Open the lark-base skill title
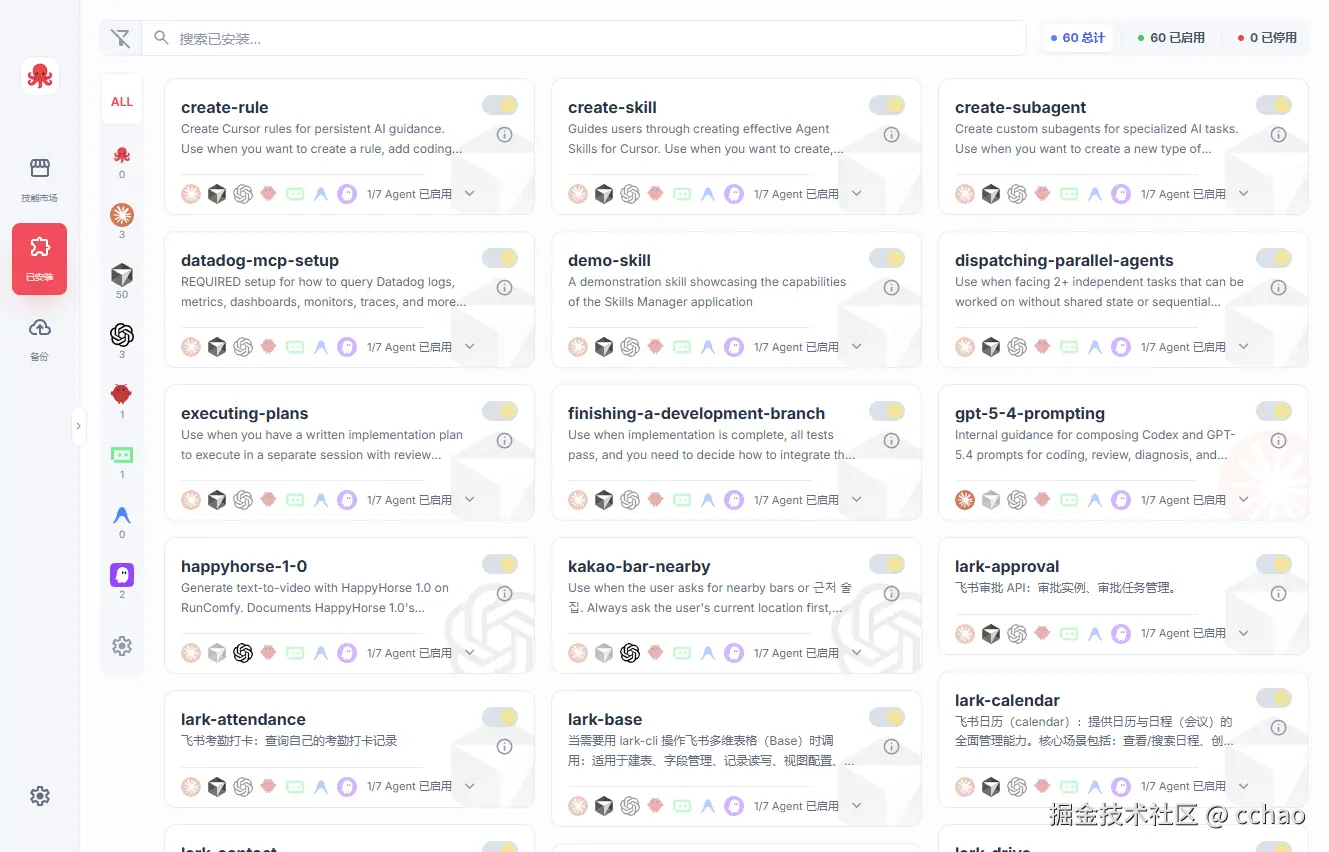Screen dimensions: 1329x852 coord(605,720)
